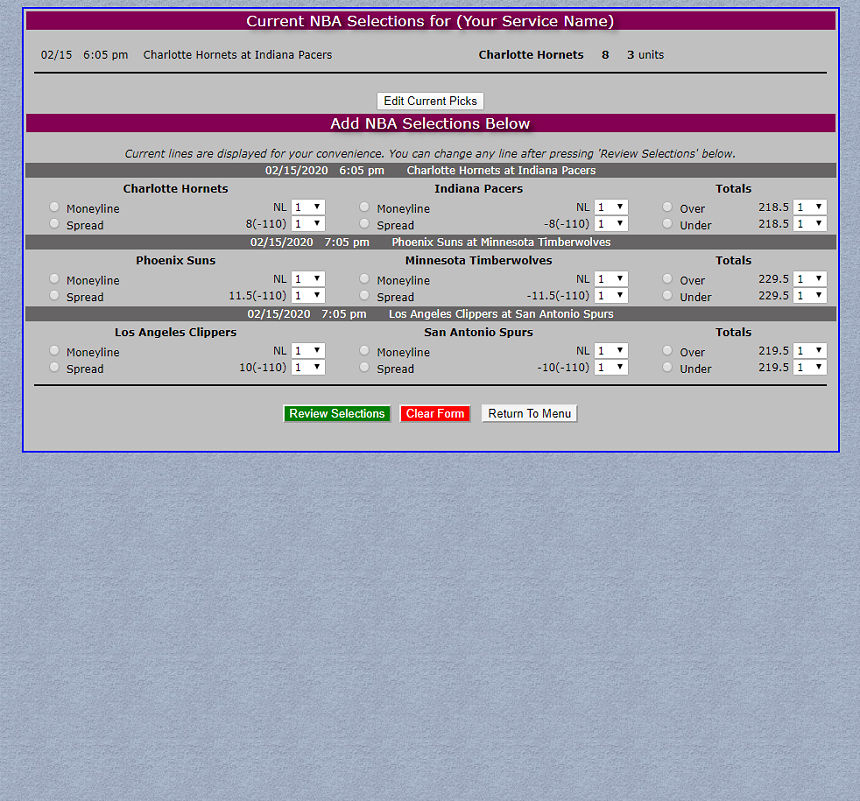Open units dropdown for Spurs Spread -10(-110)

tap(611, 368)
